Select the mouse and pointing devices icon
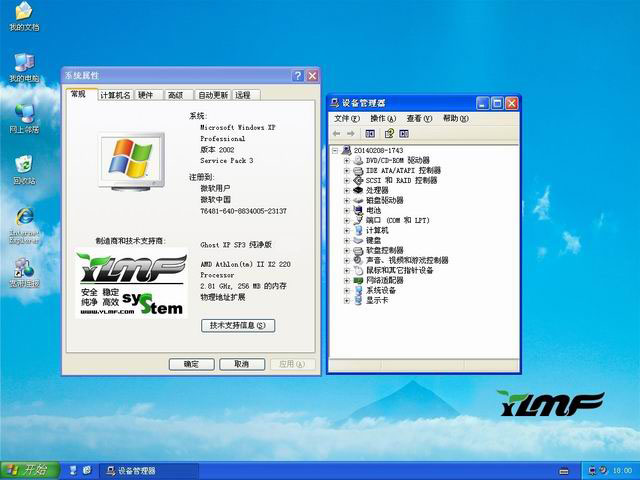640x480 pixels. 358,270
